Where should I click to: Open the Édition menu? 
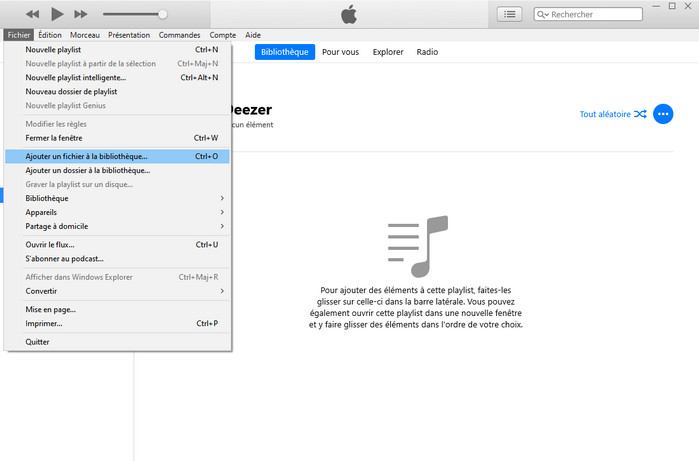point(50,35)
